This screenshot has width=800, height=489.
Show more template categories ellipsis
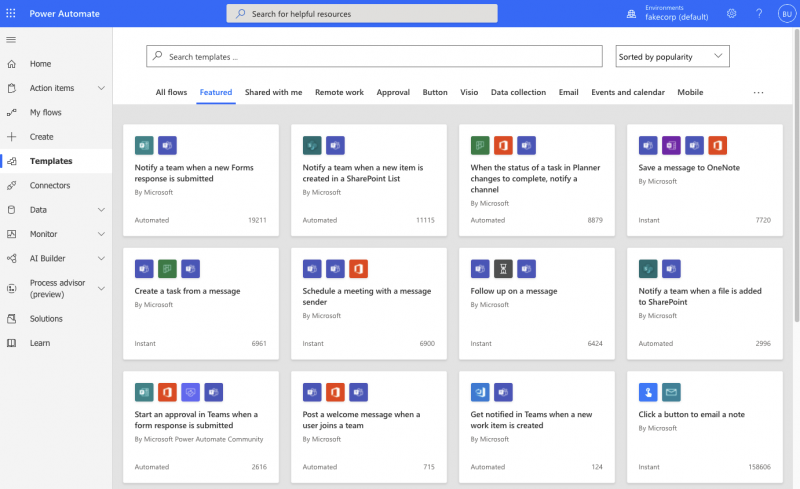758,92
